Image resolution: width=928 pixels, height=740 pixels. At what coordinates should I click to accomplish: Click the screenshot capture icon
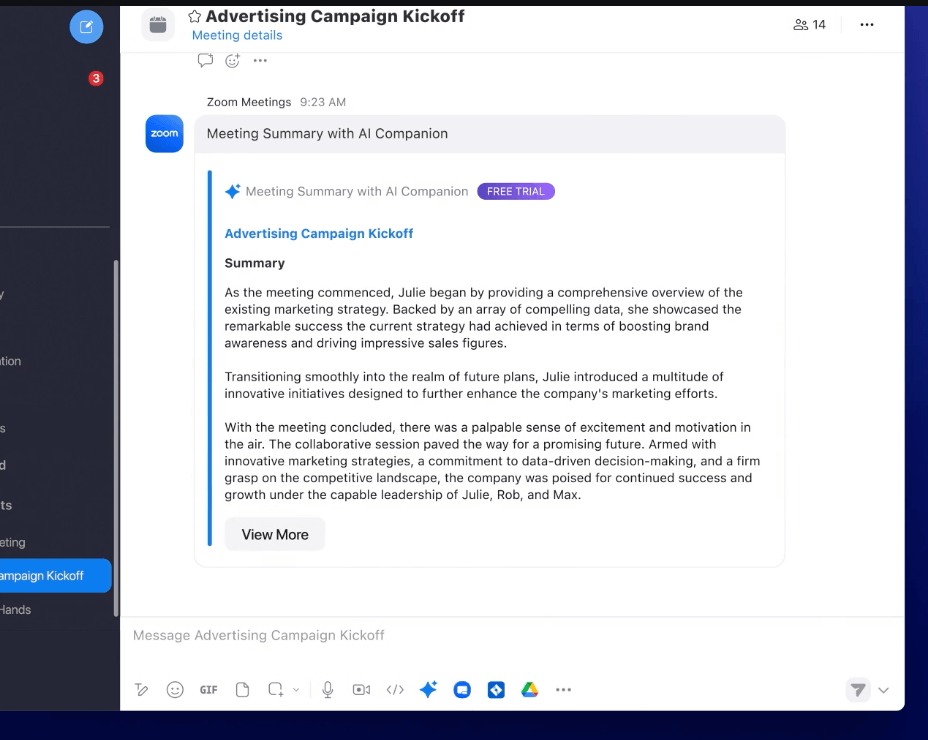click(x=276, y=690)
